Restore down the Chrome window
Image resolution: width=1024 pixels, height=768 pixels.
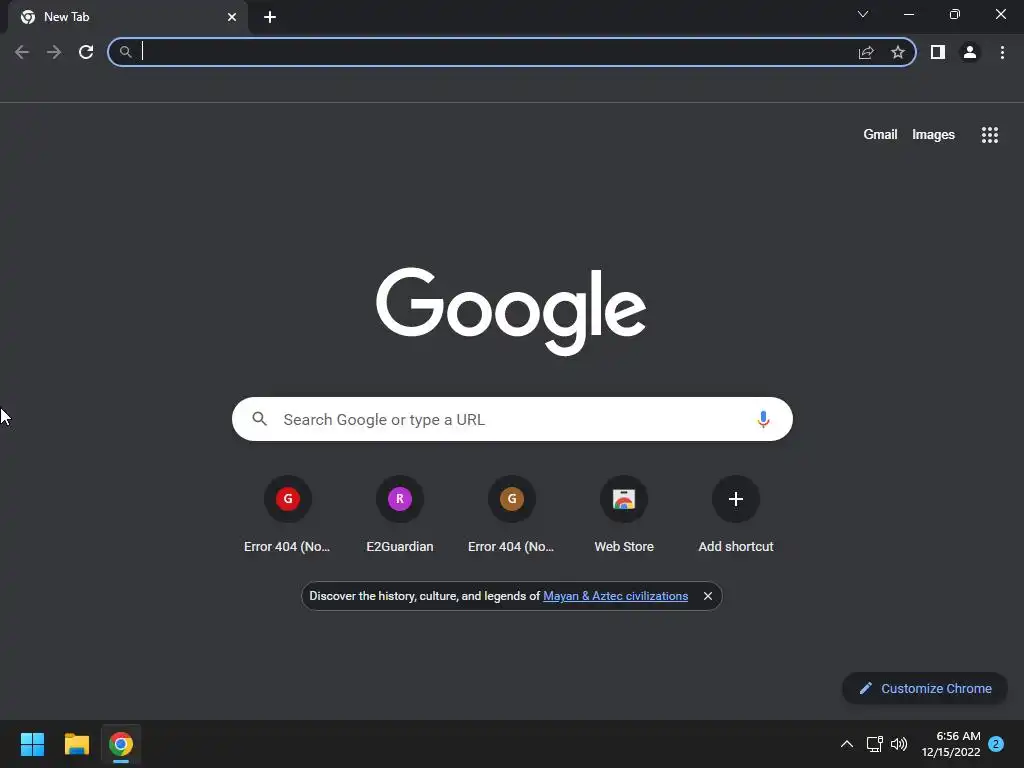(x=955, y=14)
